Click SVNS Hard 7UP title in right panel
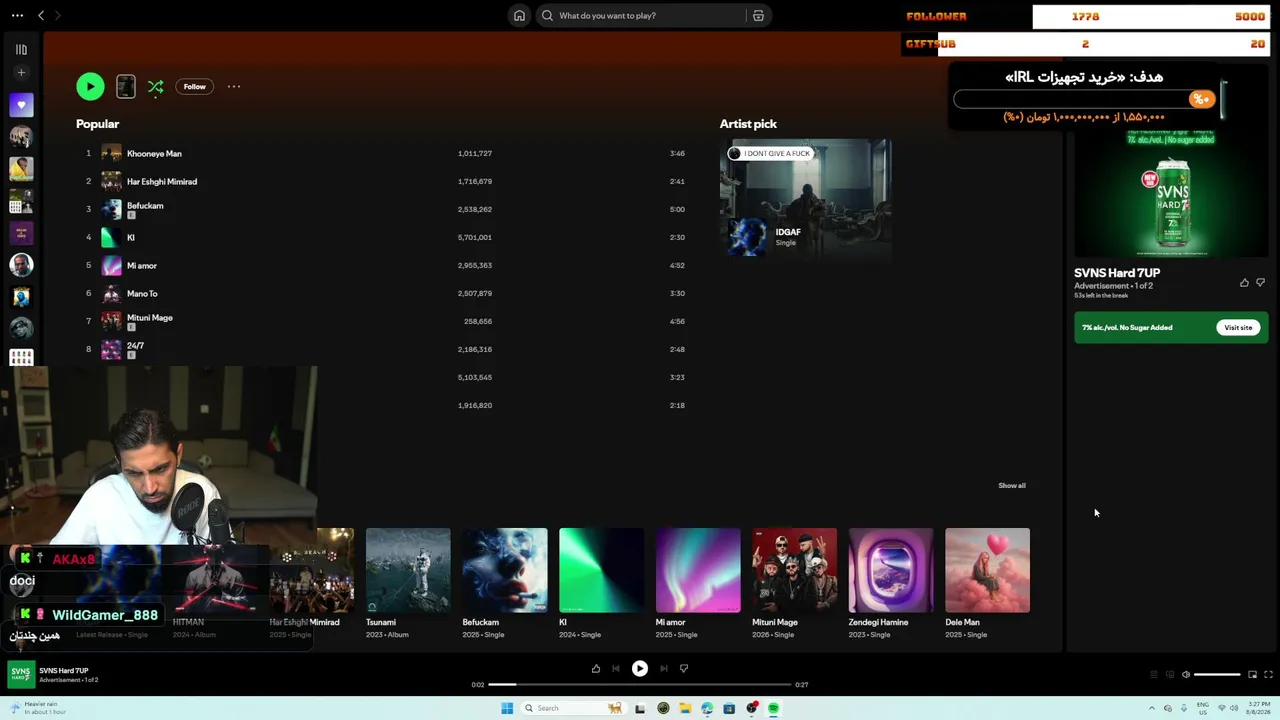 (1117, 273)
